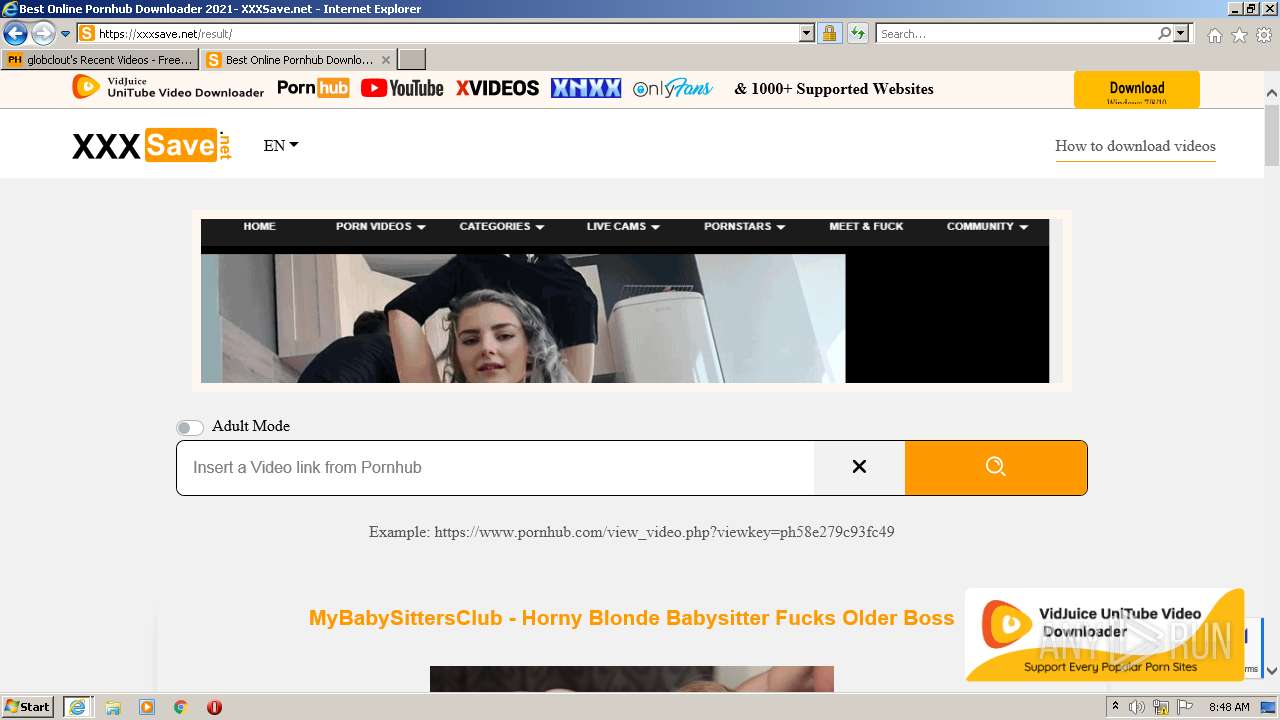Select HOME in the ad menu

pos(259,226)
